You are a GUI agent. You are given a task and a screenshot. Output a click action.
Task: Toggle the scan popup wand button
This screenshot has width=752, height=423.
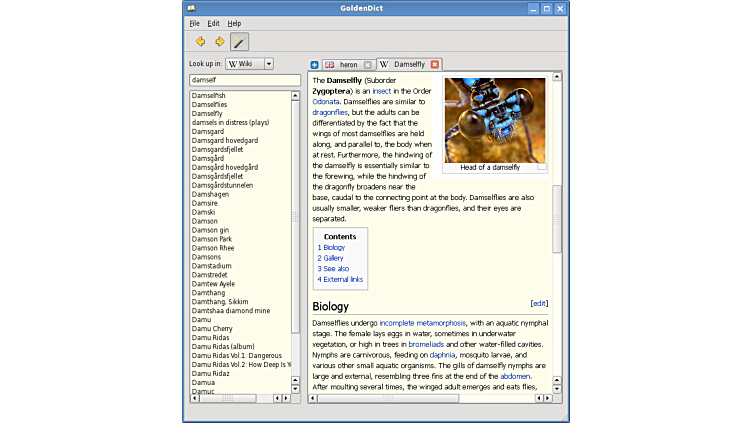pyautogui.click(x=239, y=41)
